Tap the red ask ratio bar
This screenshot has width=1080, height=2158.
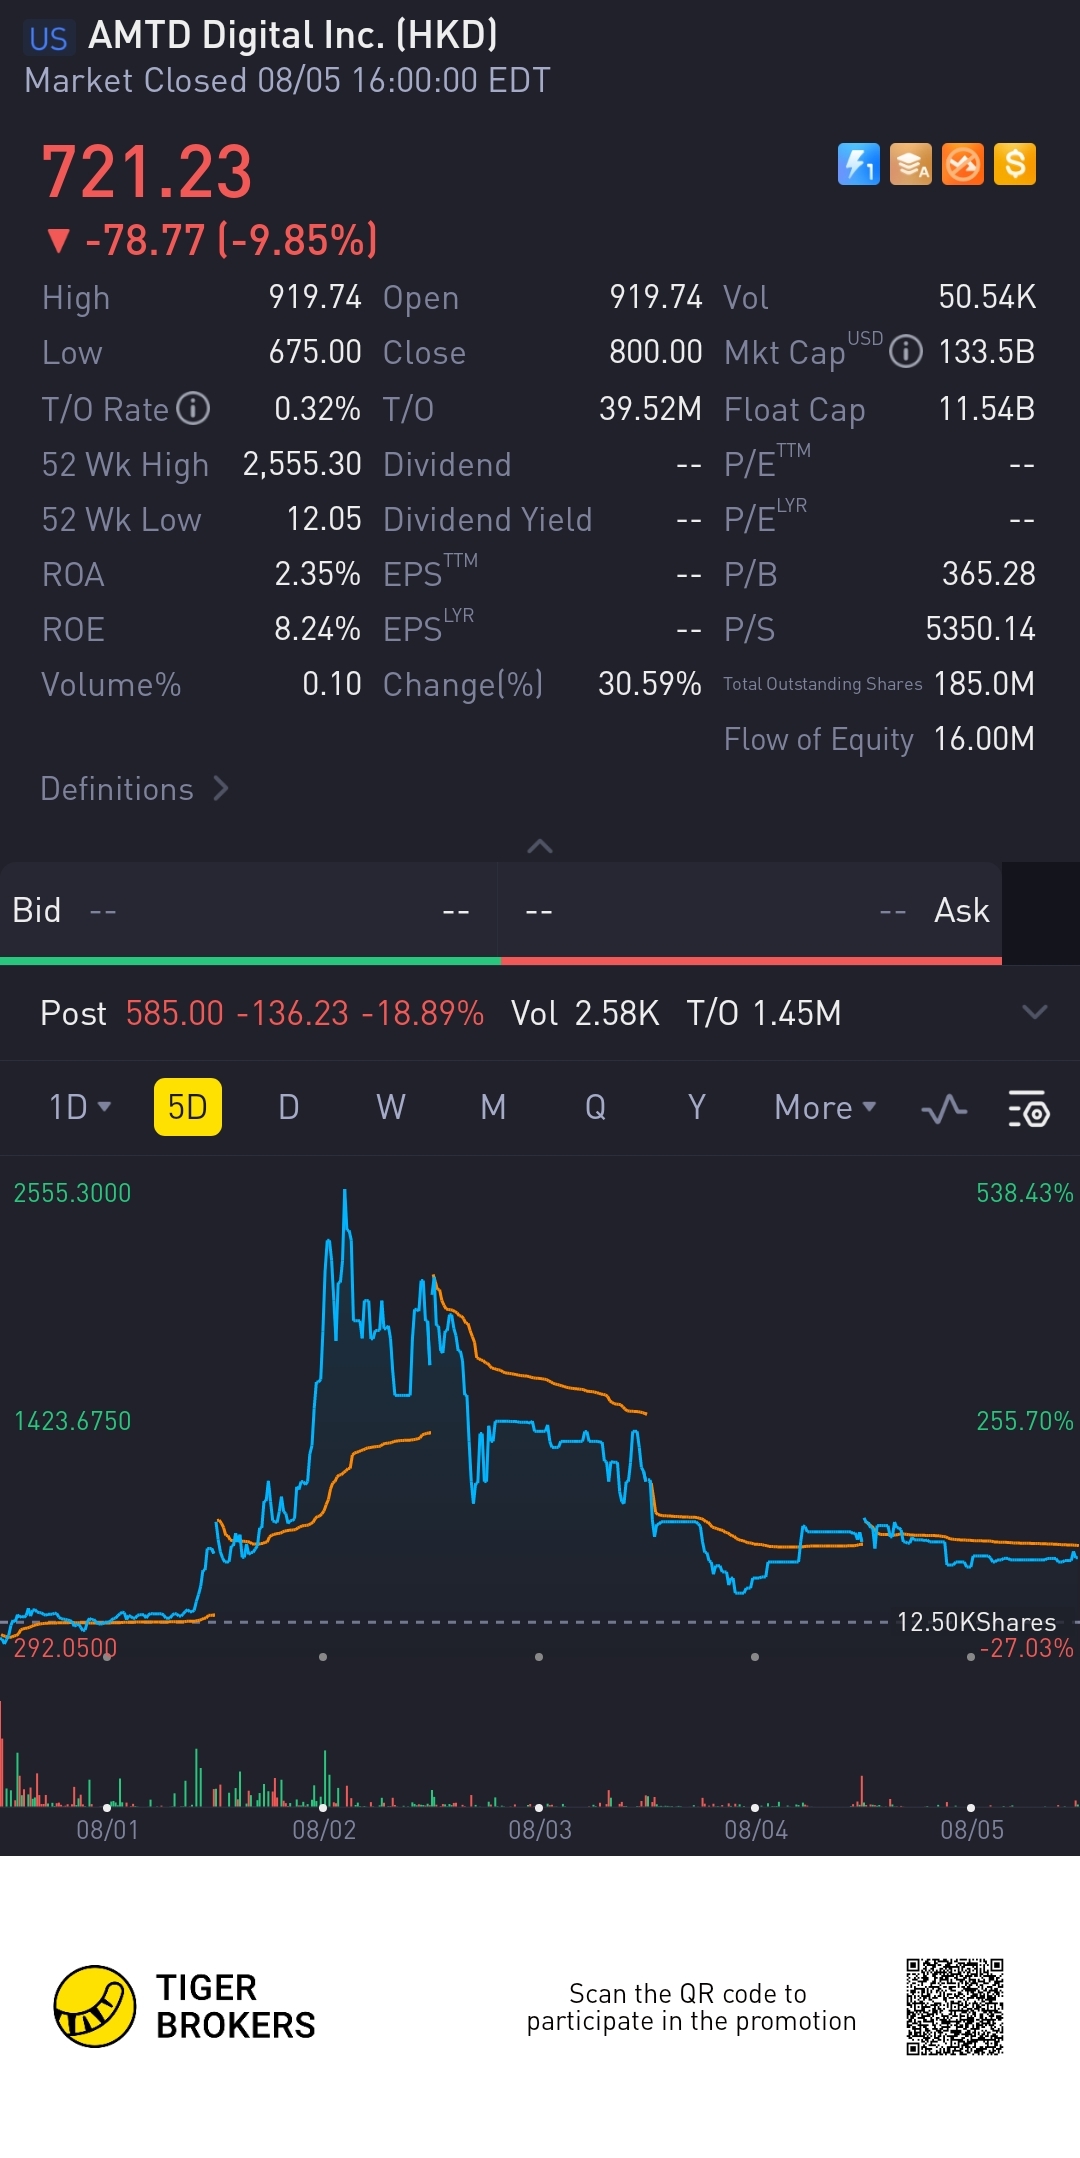coord(751,961)
